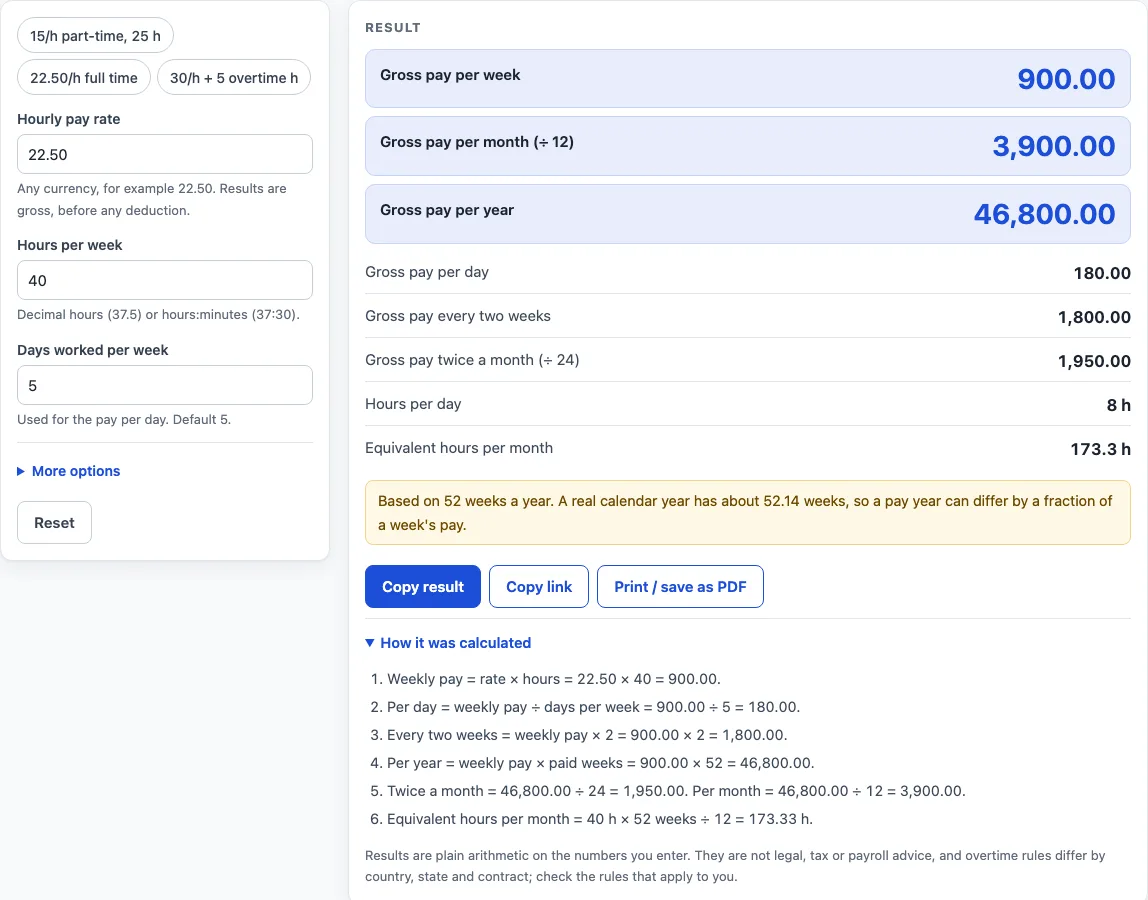
Task: Focus the Hours per week field
Action: [x=165, y=280]
